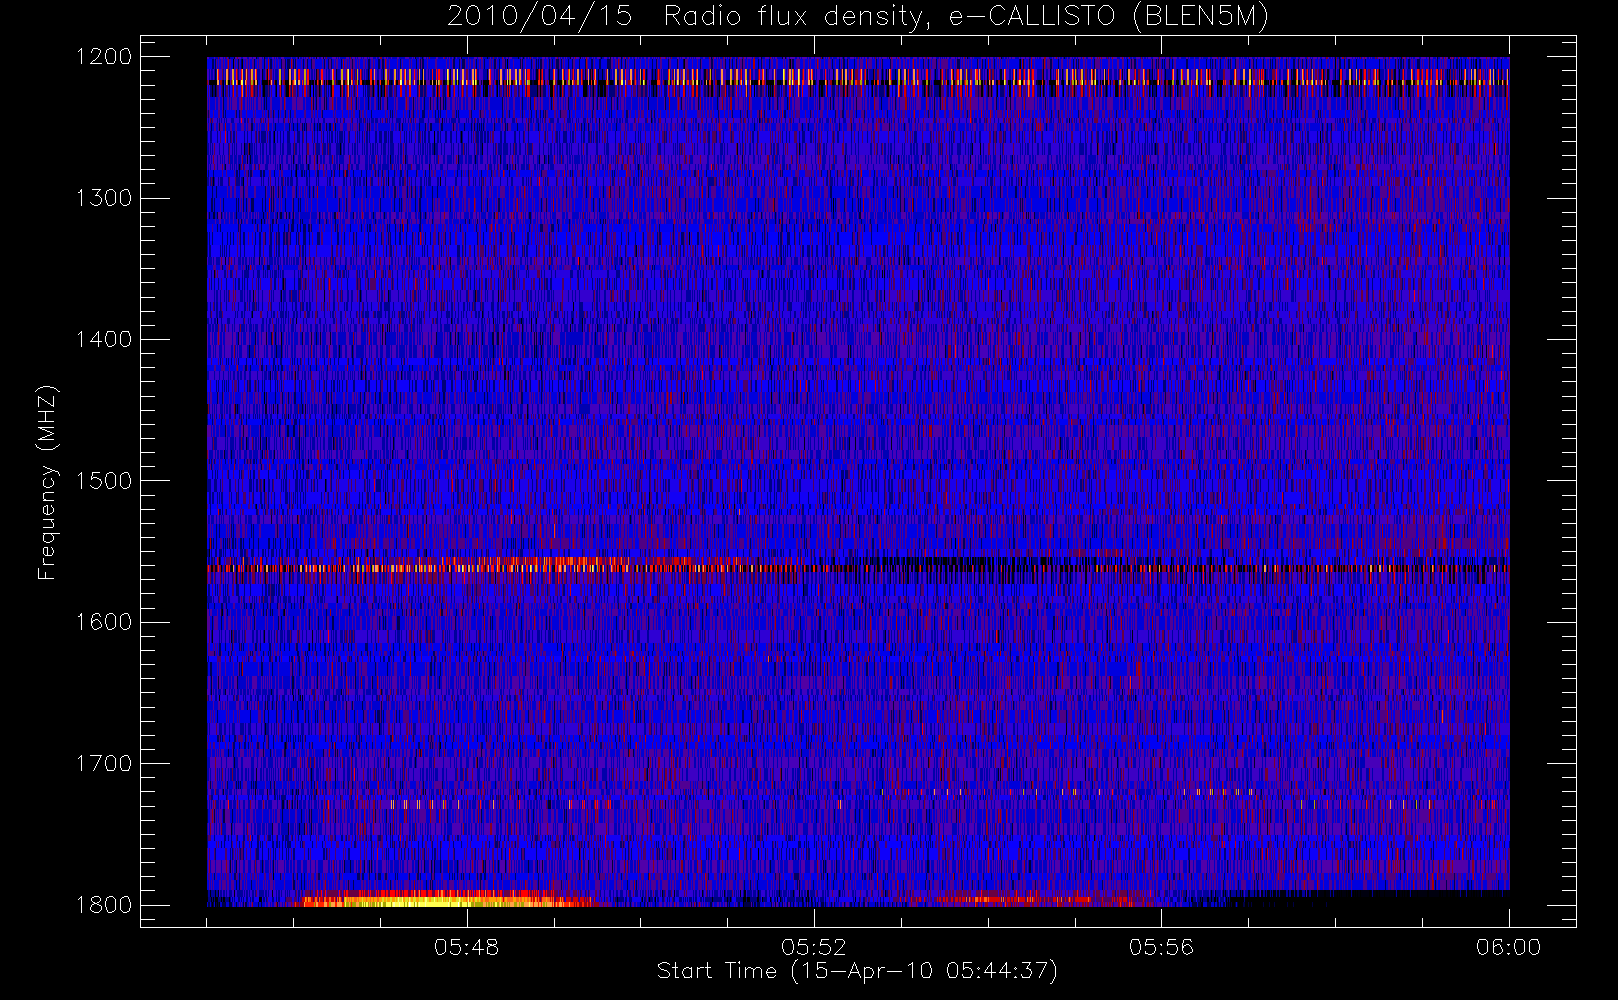Click the 05:52 time axis label

coord(814,947)
